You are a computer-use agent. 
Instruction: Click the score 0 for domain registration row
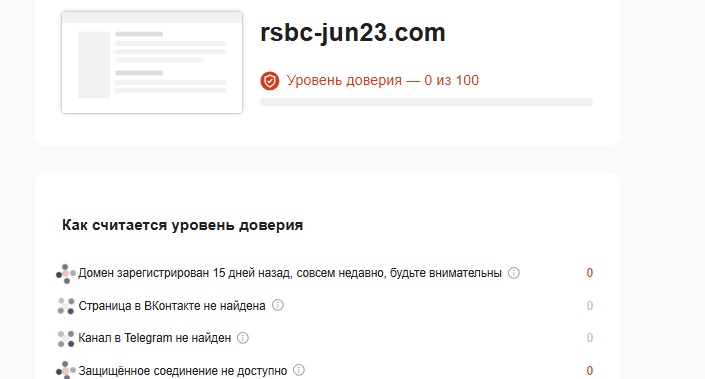point(589,273)
